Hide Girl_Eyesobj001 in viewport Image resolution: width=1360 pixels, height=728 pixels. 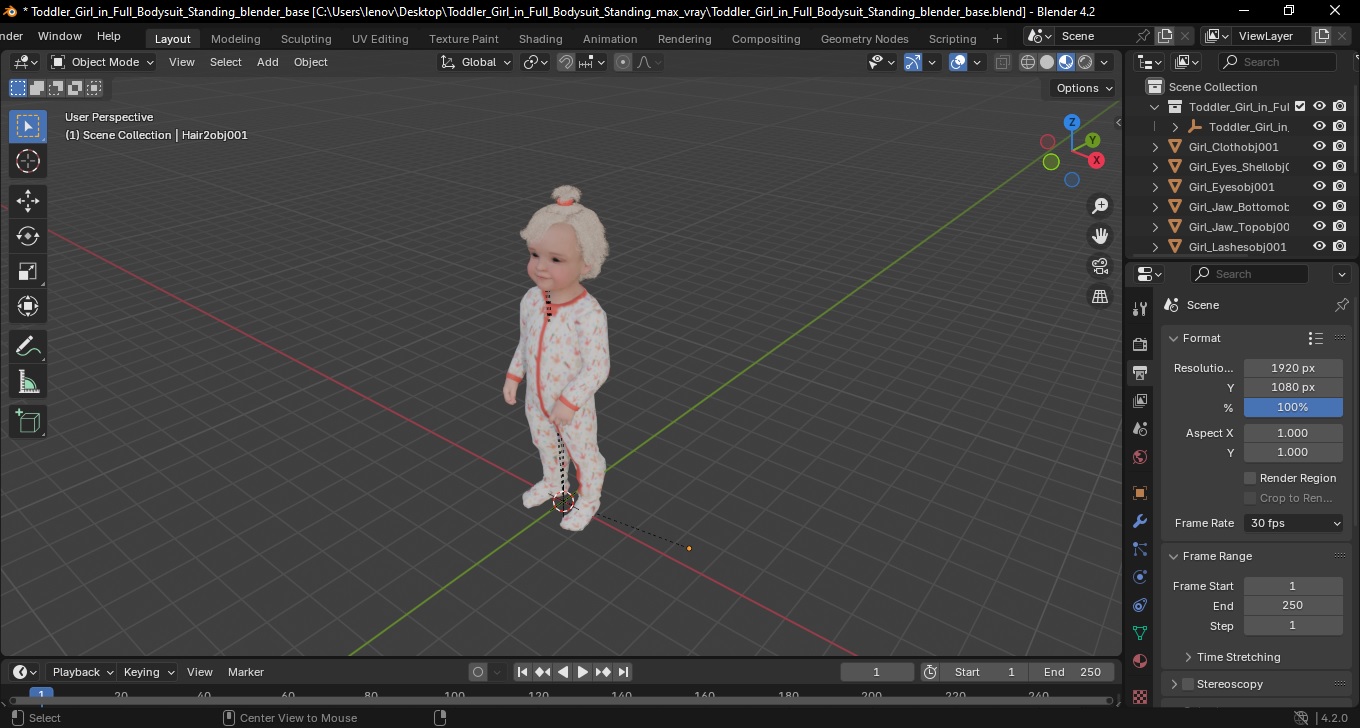1320,186
